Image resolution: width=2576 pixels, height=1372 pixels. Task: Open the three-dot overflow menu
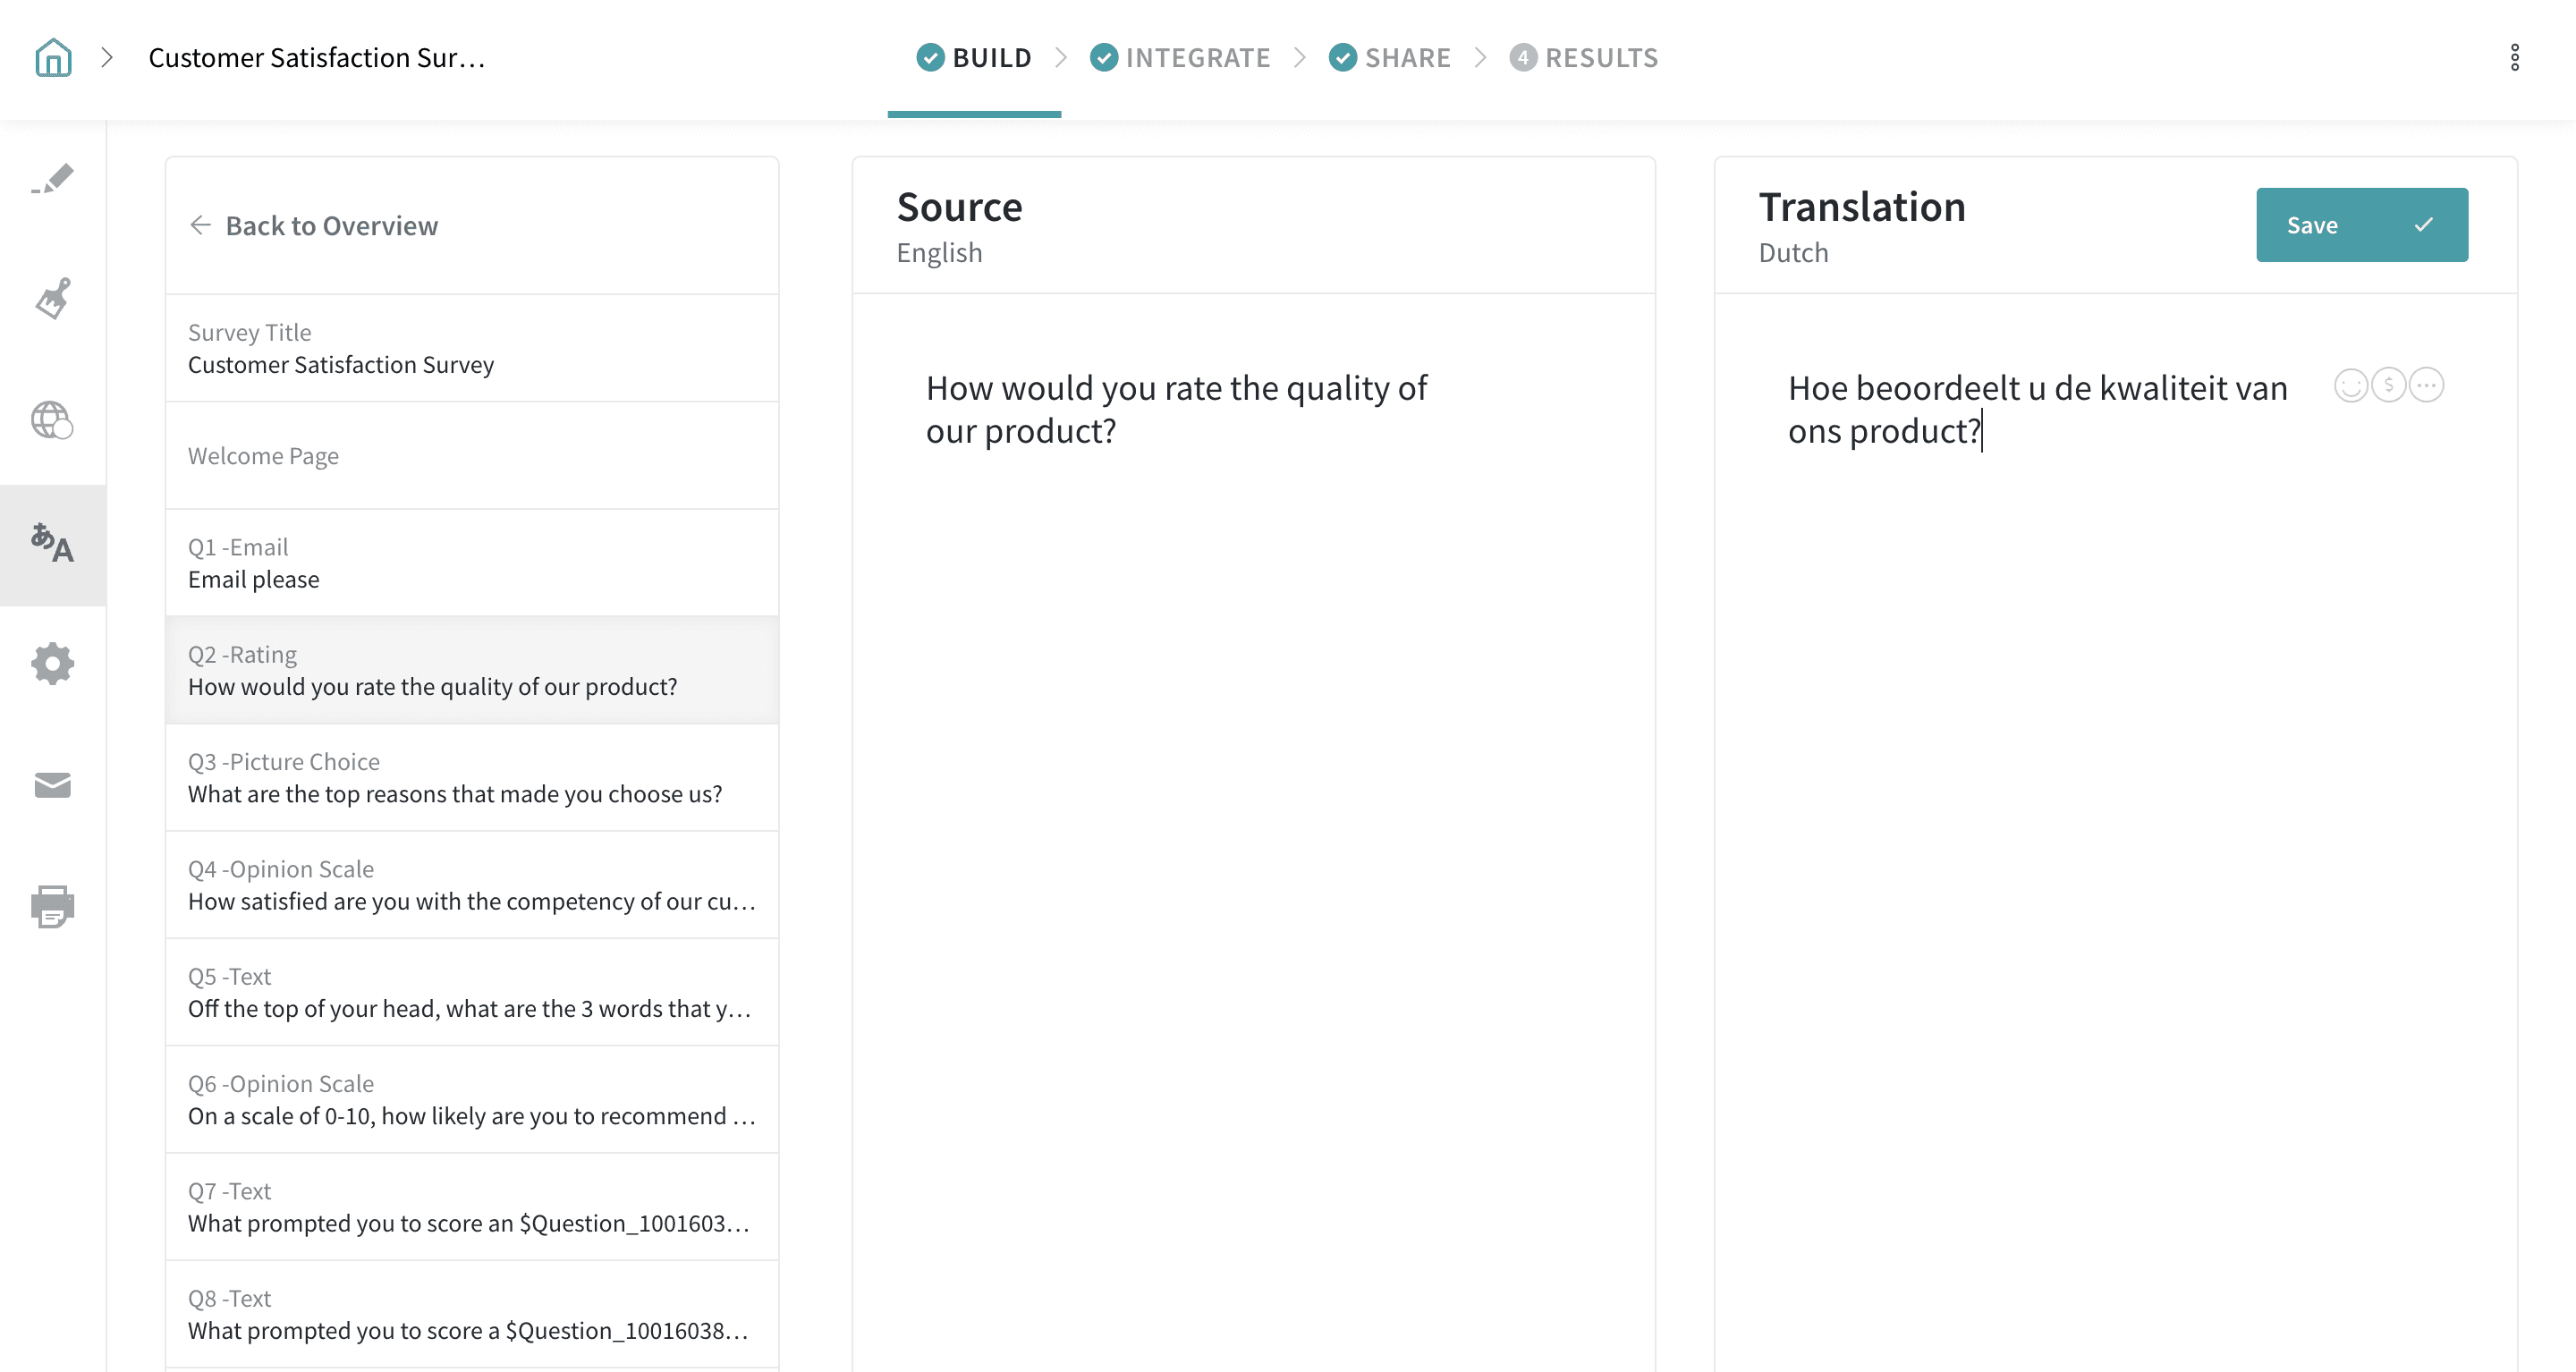tap(2514, 58)
